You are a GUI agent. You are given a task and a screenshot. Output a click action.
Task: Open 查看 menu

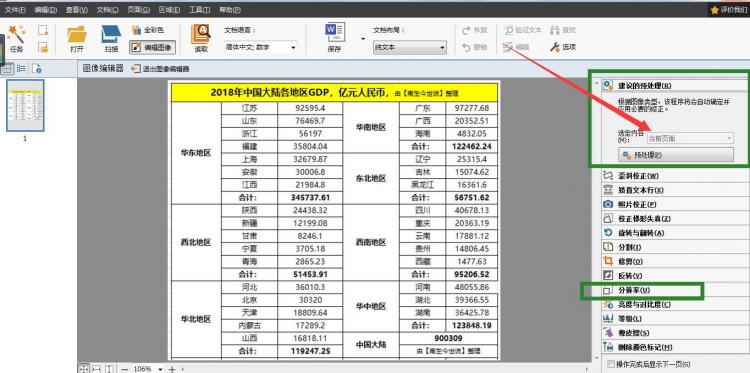(77, 10)
